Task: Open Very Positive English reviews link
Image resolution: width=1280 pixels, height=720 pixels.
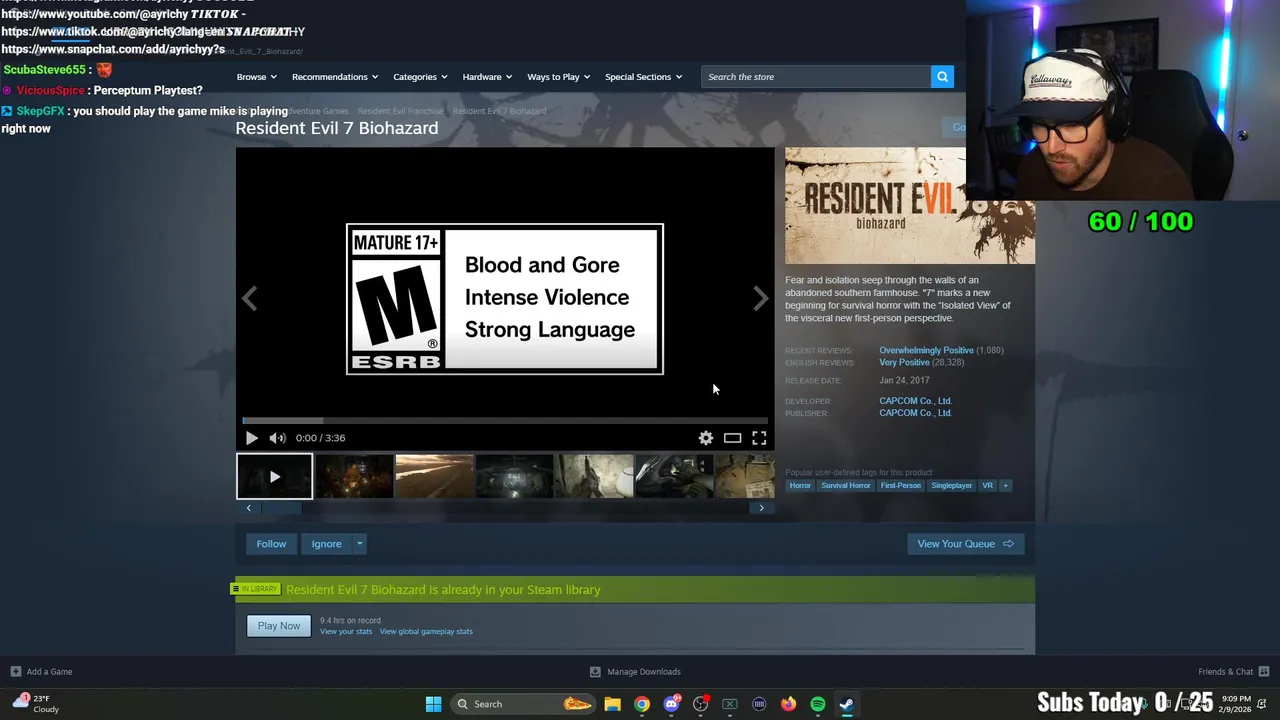Action: [x=904, y=363]
